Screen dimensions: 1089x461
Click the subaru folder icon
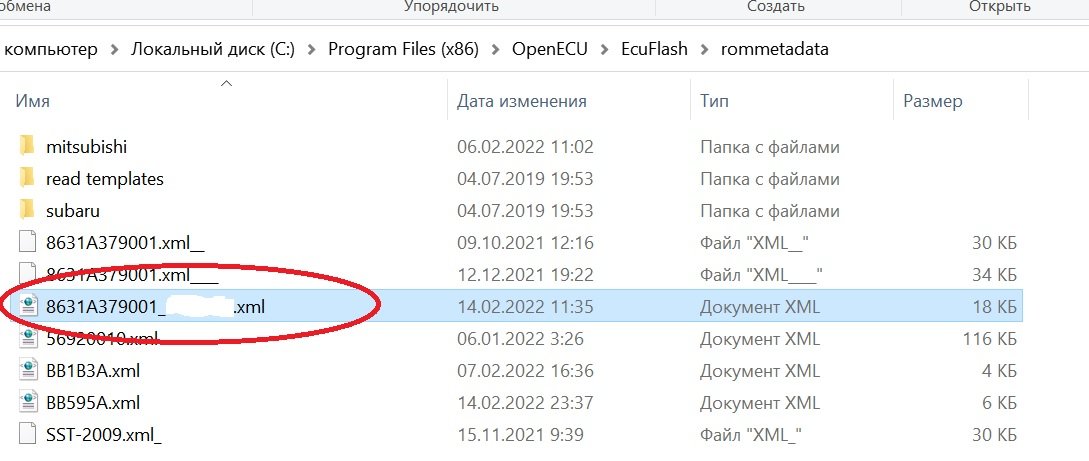(x=27, y=210)
